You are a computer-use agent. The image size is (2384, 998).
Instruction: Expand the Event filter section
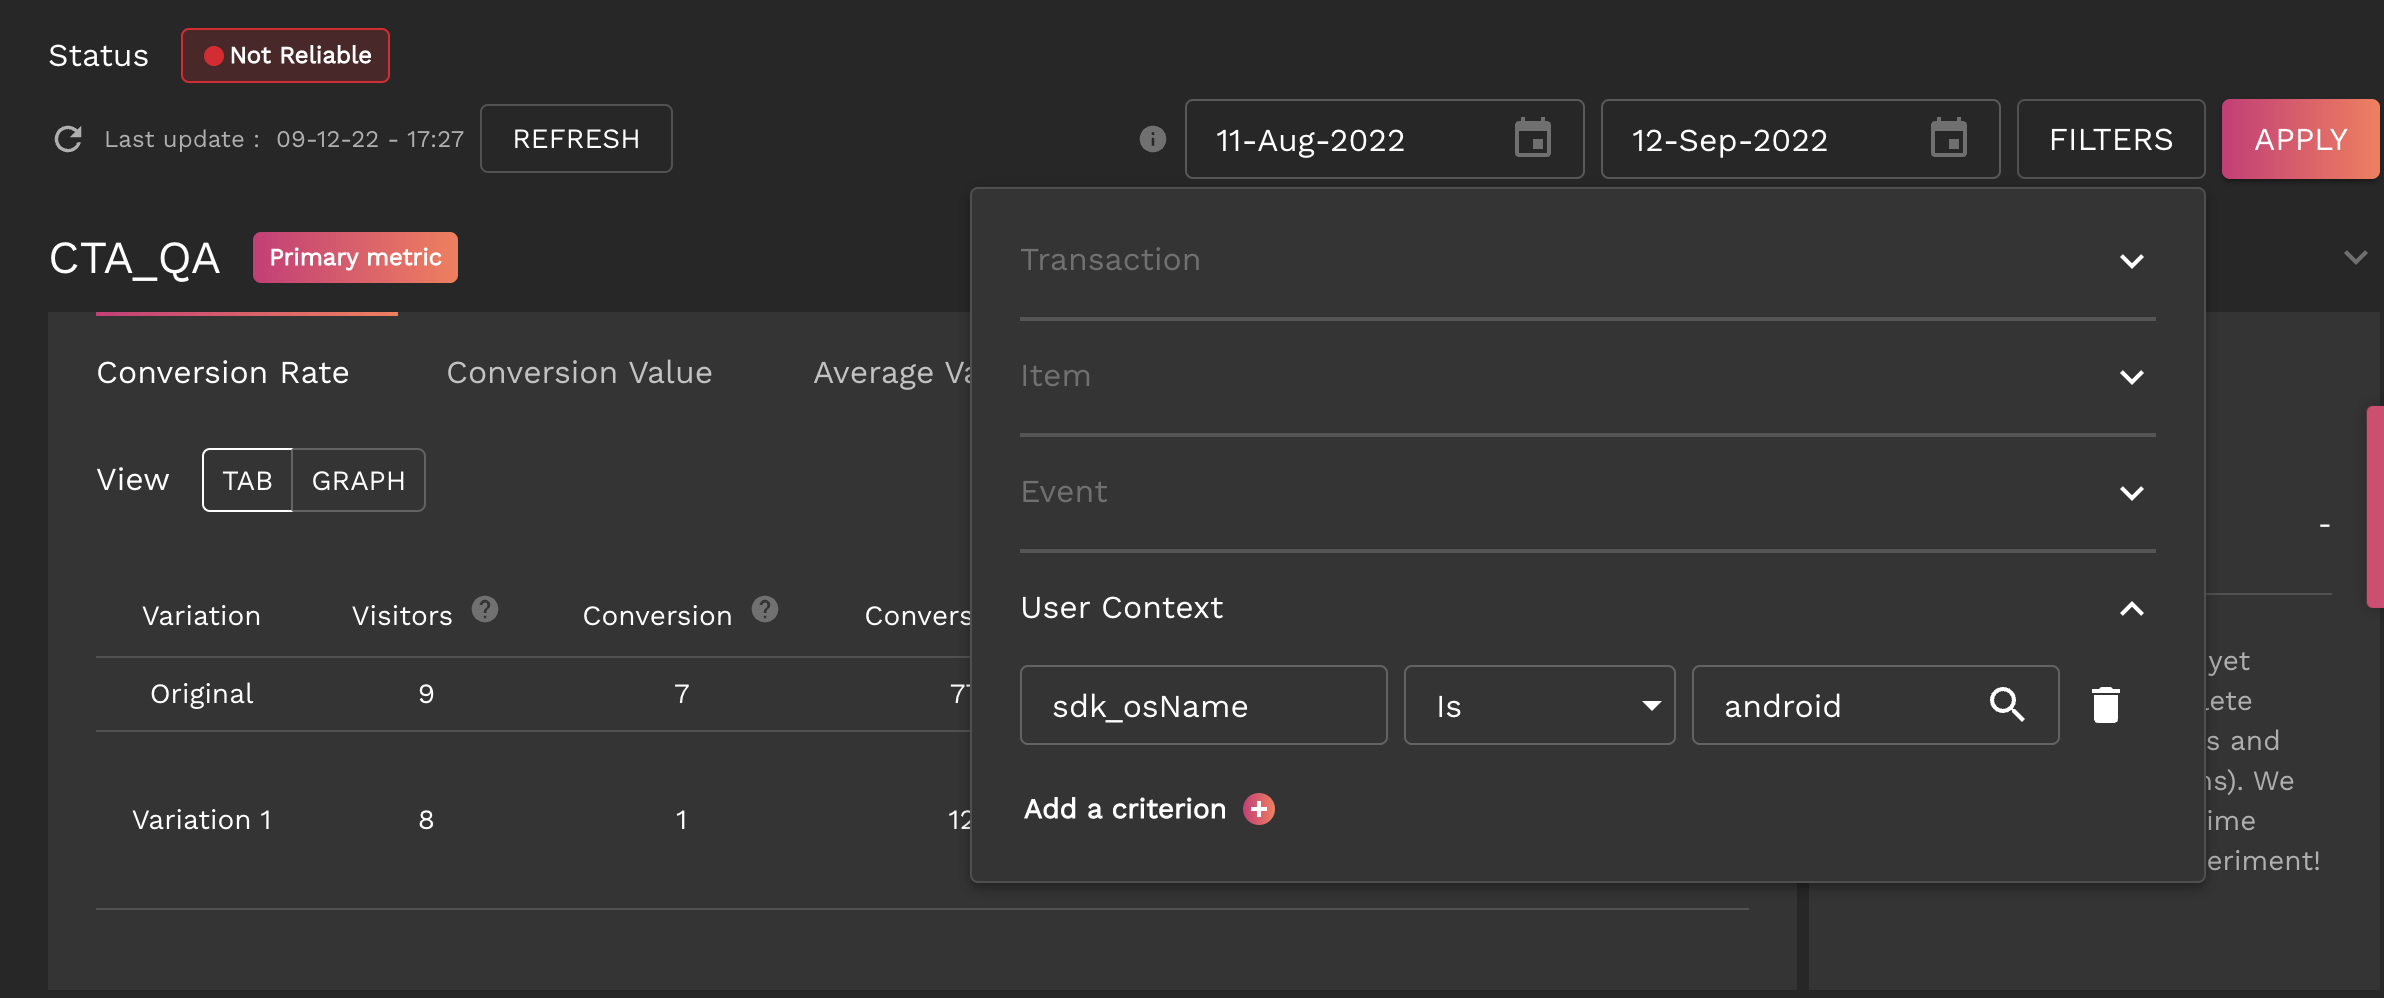(x=2132, y=493)
